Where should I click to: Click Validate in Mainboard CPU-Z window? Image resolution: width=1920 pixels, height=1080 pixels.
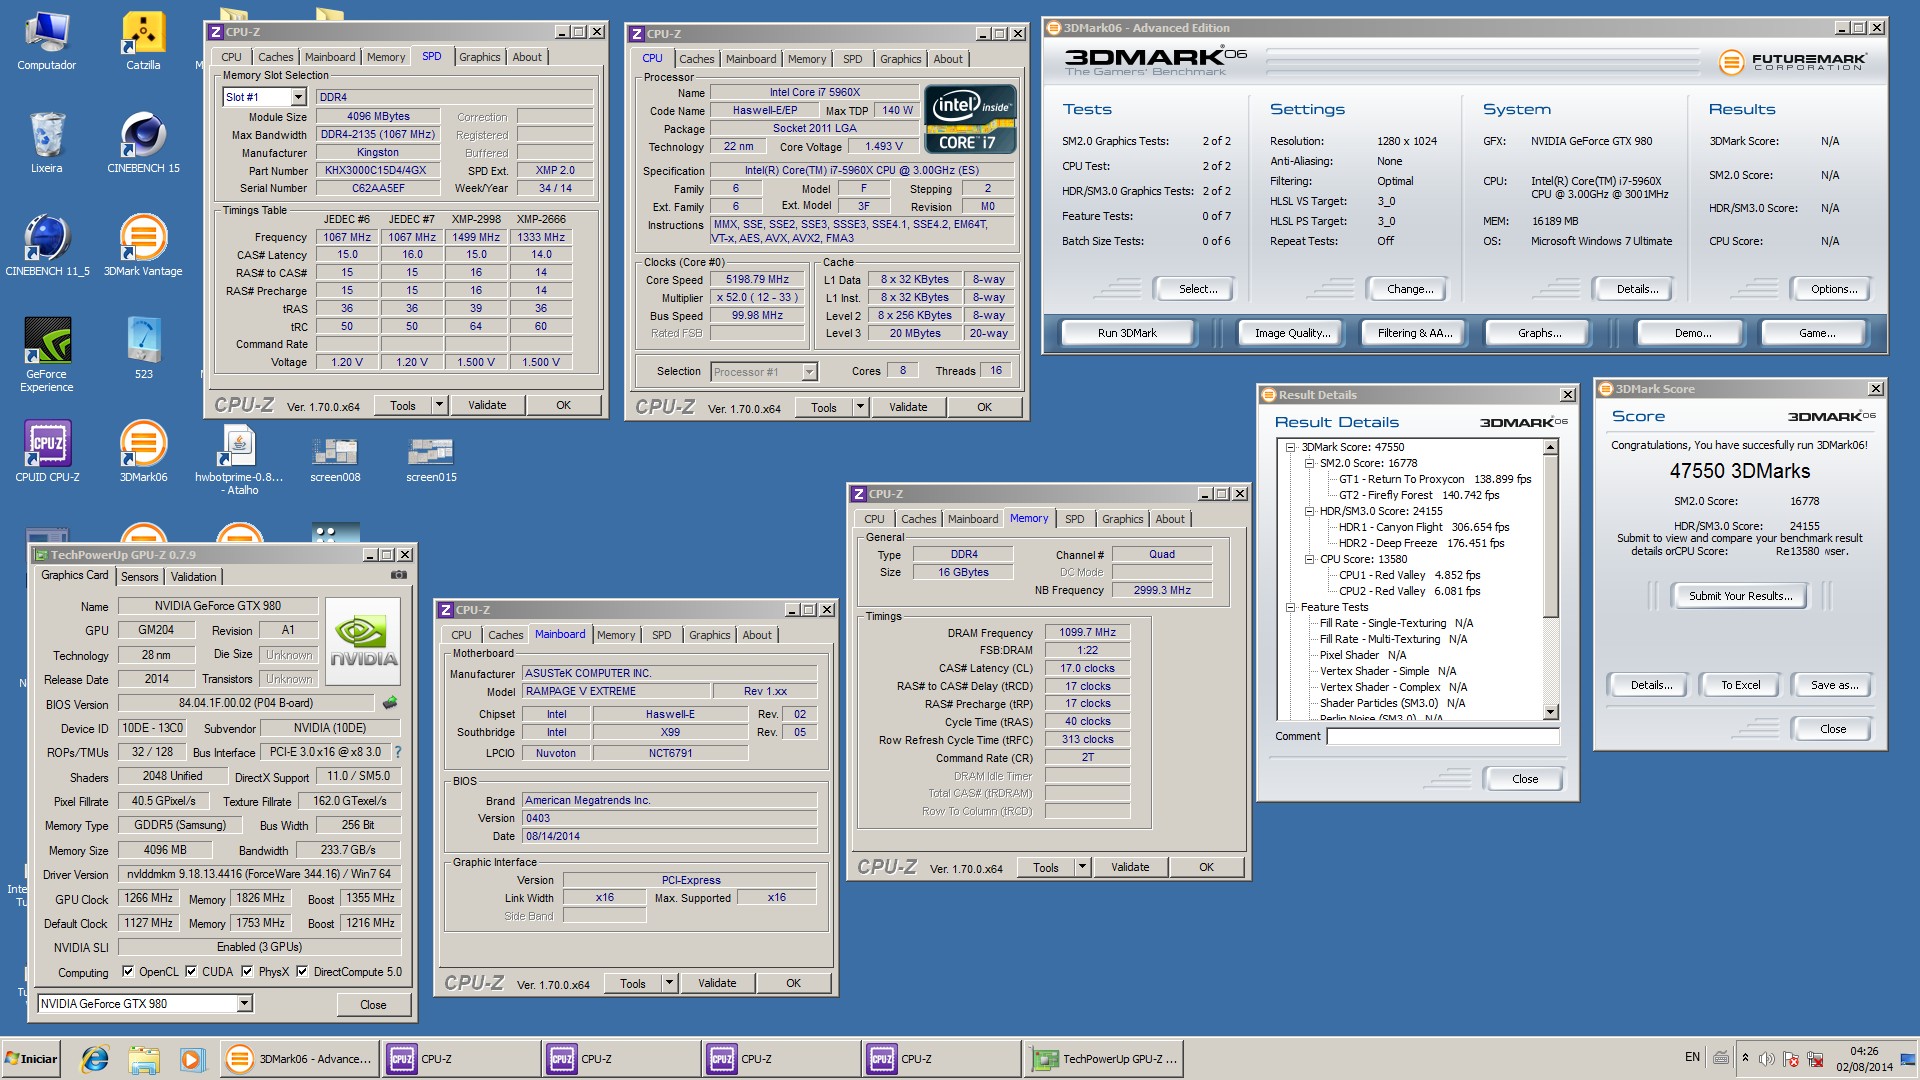tap(717, 983)
